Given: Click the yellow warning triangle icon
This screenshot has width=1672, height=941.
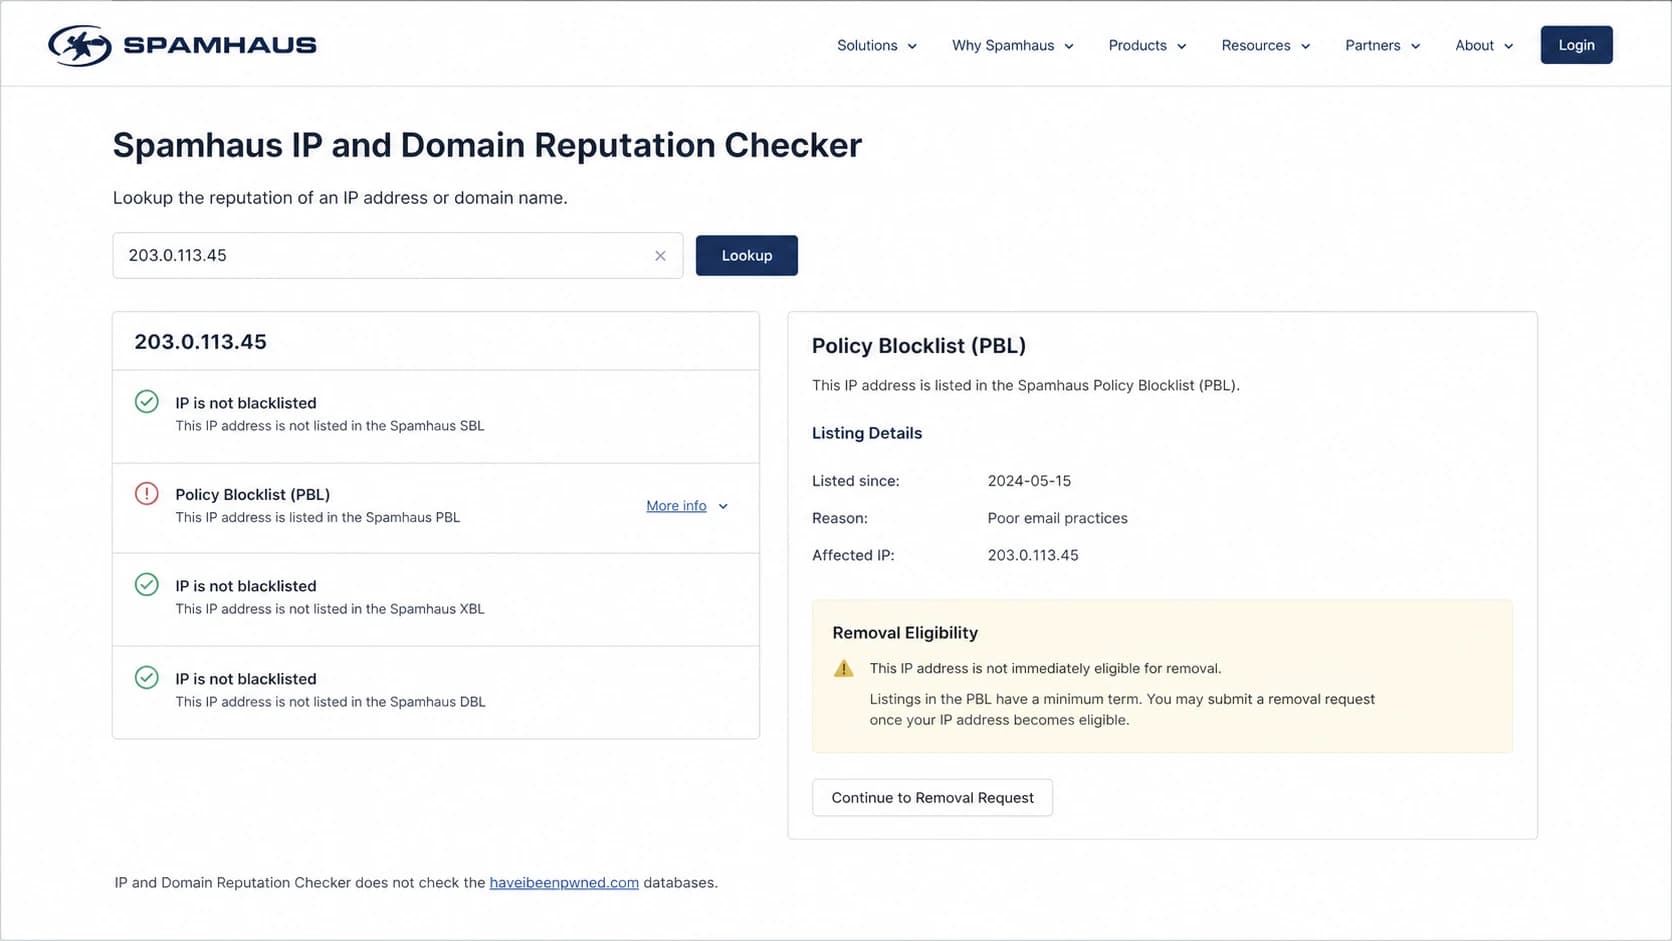Looking at the screenshot, I should (844, 669).
